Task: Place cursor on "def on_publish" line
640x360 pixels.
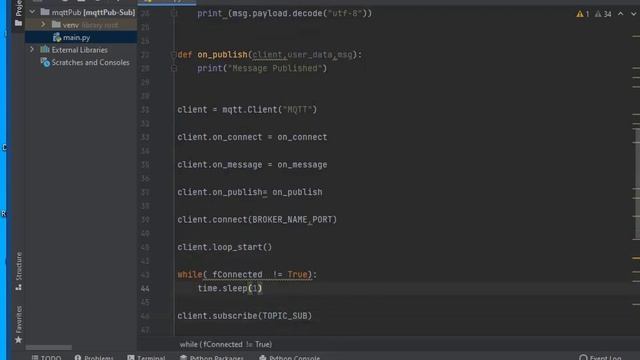Action: point(269,54)
